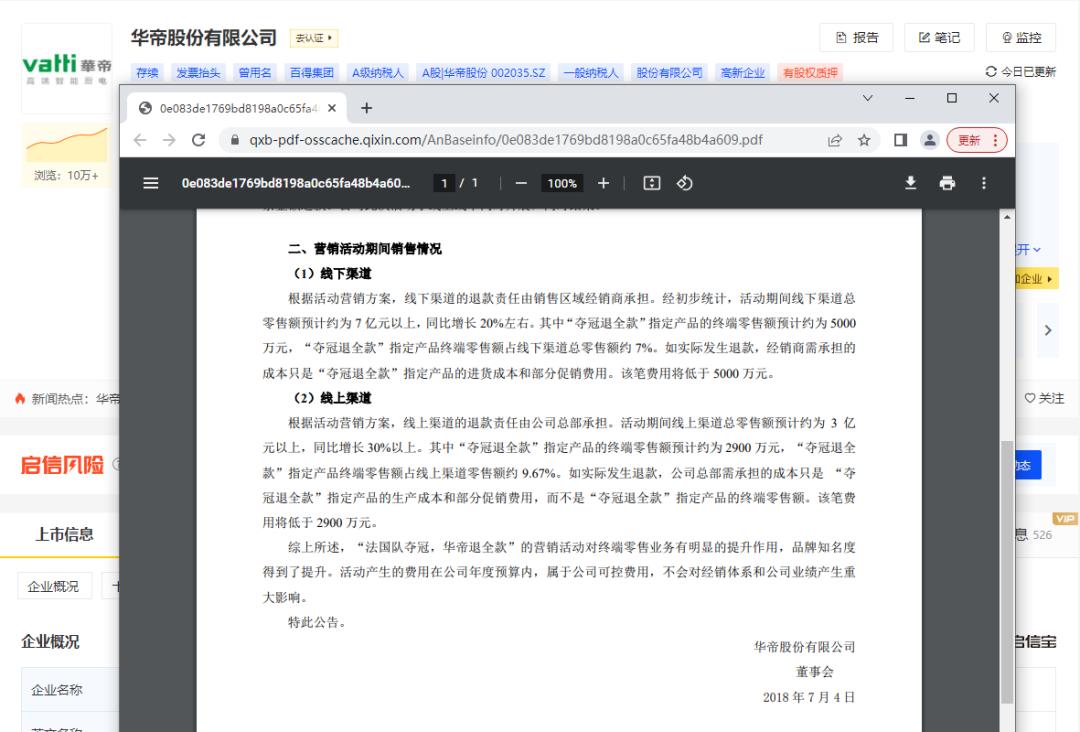The width and height of the screenshot is (1080, 732).
Task: Print the PDF announcement
Action: point(946,183)
